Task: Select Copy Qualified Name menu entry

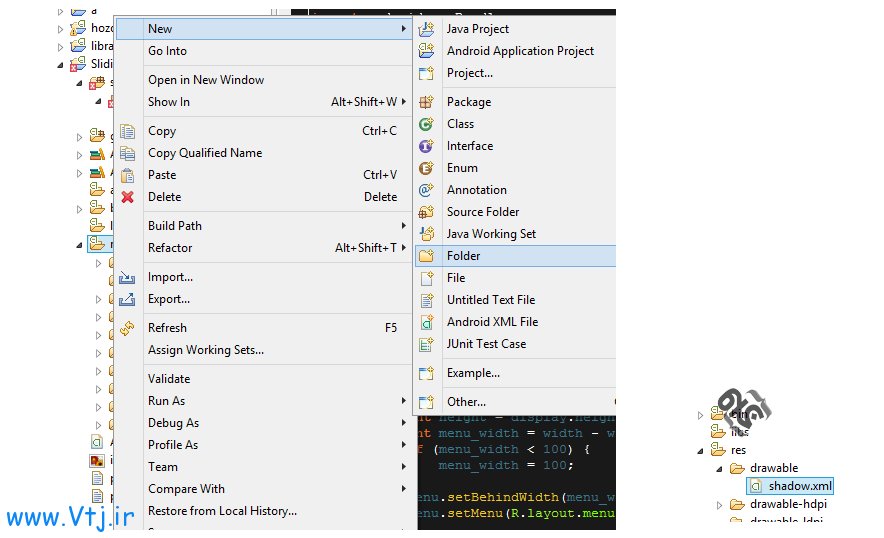Action: point(205,153)
